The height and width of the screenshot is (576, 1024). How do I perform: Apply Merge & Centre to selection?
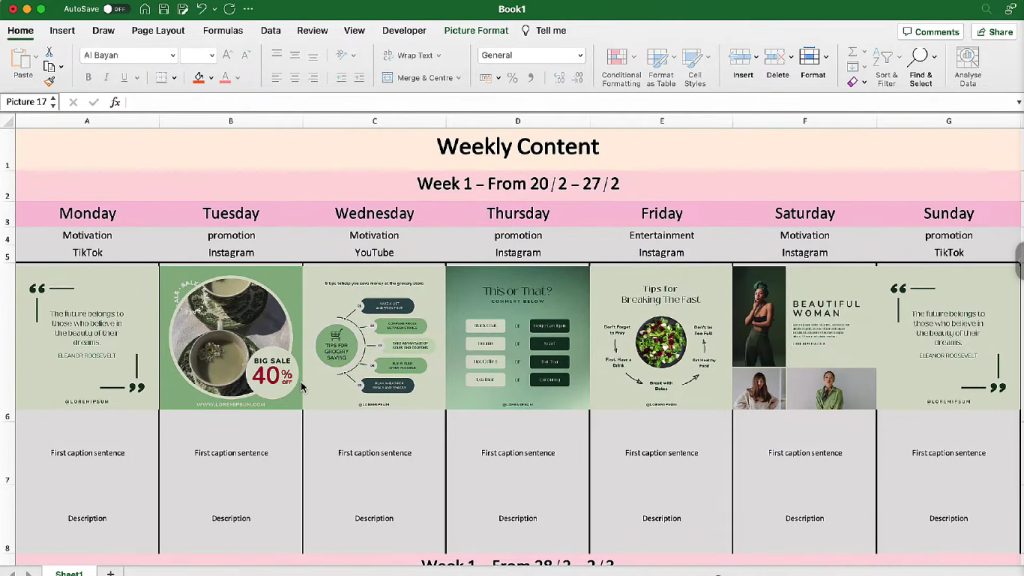(425, 78)
